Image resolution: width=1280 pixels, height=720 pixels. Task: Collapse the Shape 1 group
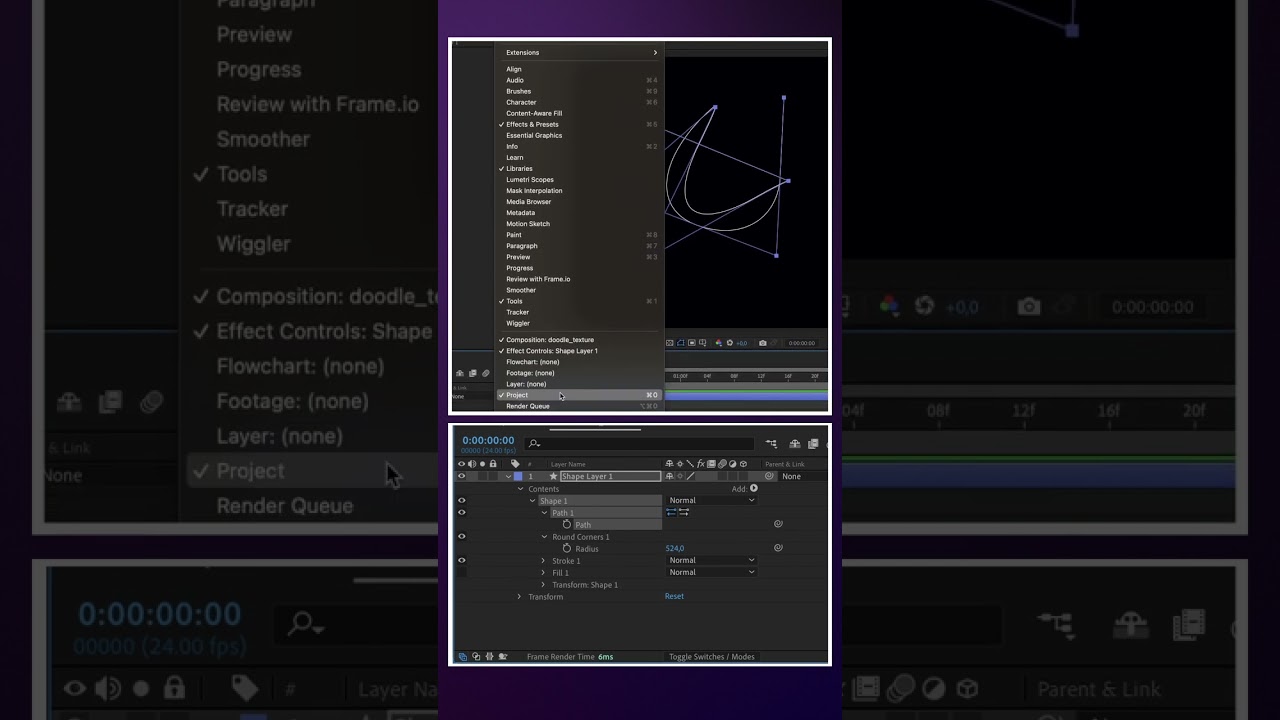pos(532,500)
